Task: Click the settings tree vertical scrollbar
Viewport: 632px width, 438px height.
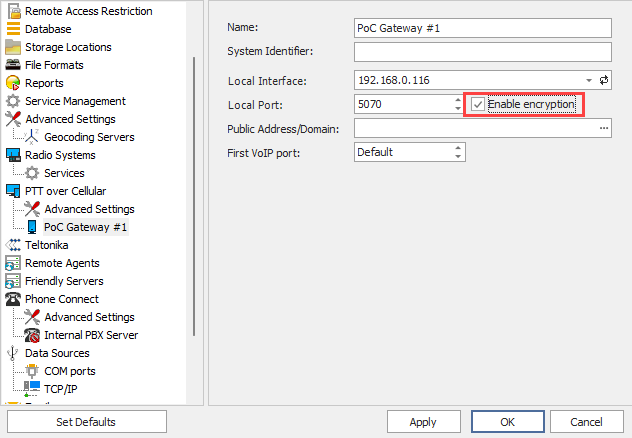Action: coord(194,197)
